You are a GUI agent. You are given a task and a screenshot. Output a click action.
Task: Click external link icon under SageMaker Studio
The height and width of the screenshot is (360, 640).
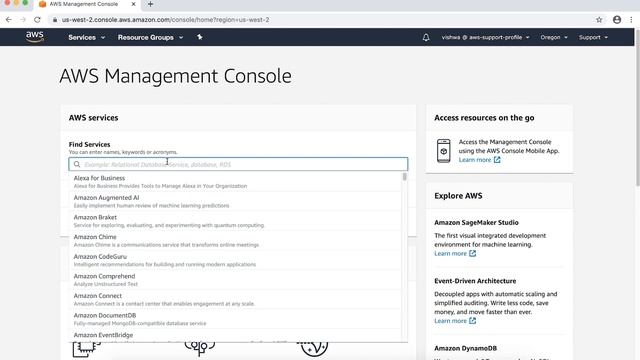point(472,253)
